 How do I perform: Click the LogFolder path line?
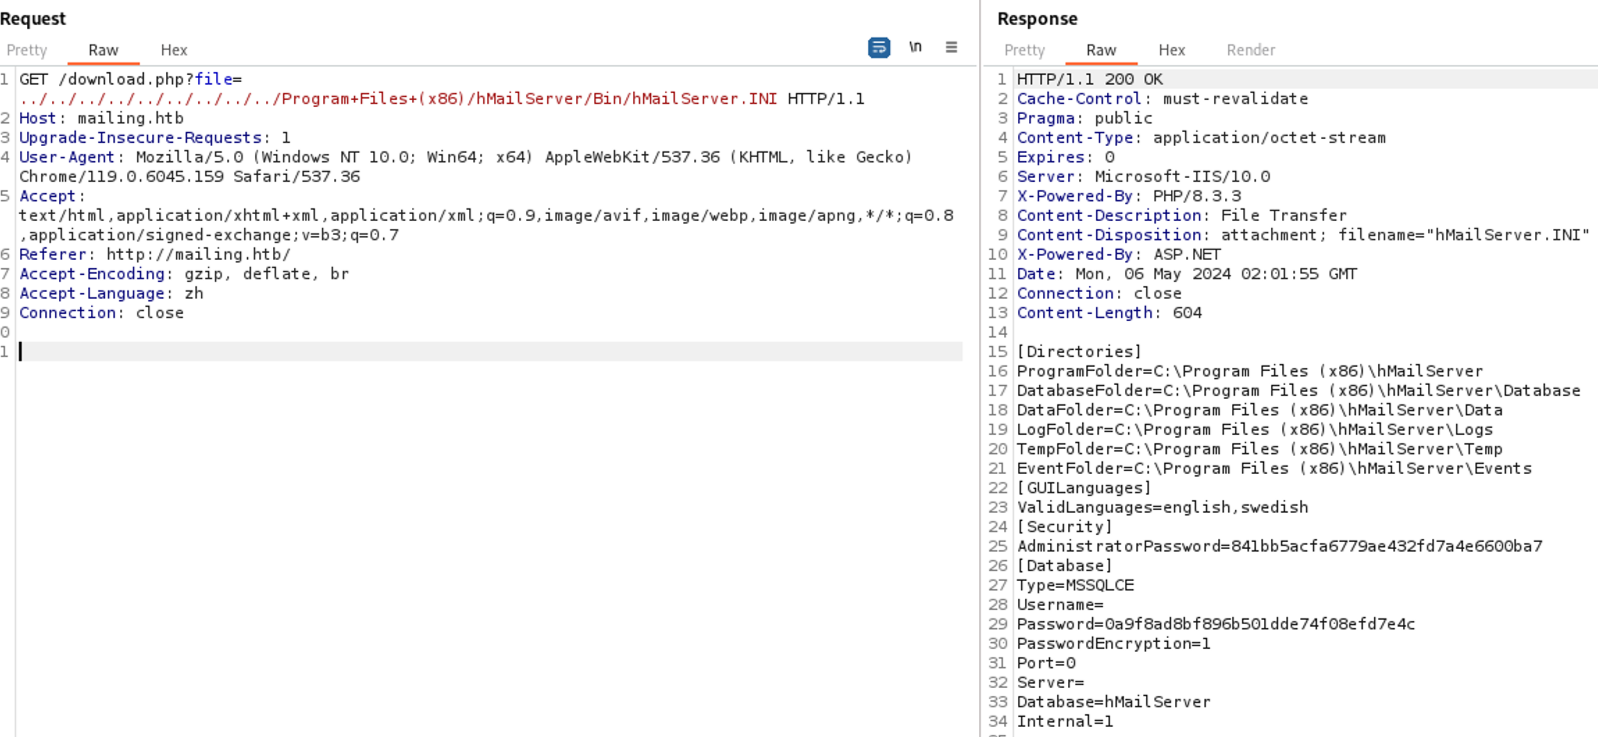1255,430
